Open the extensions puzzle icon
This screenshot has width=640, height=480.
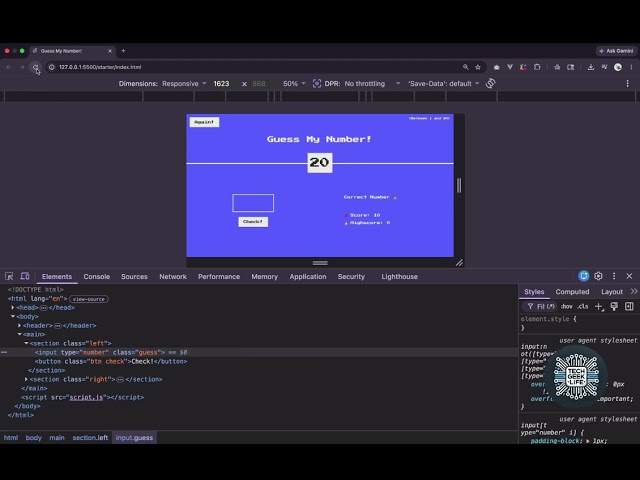coord(537,67)
